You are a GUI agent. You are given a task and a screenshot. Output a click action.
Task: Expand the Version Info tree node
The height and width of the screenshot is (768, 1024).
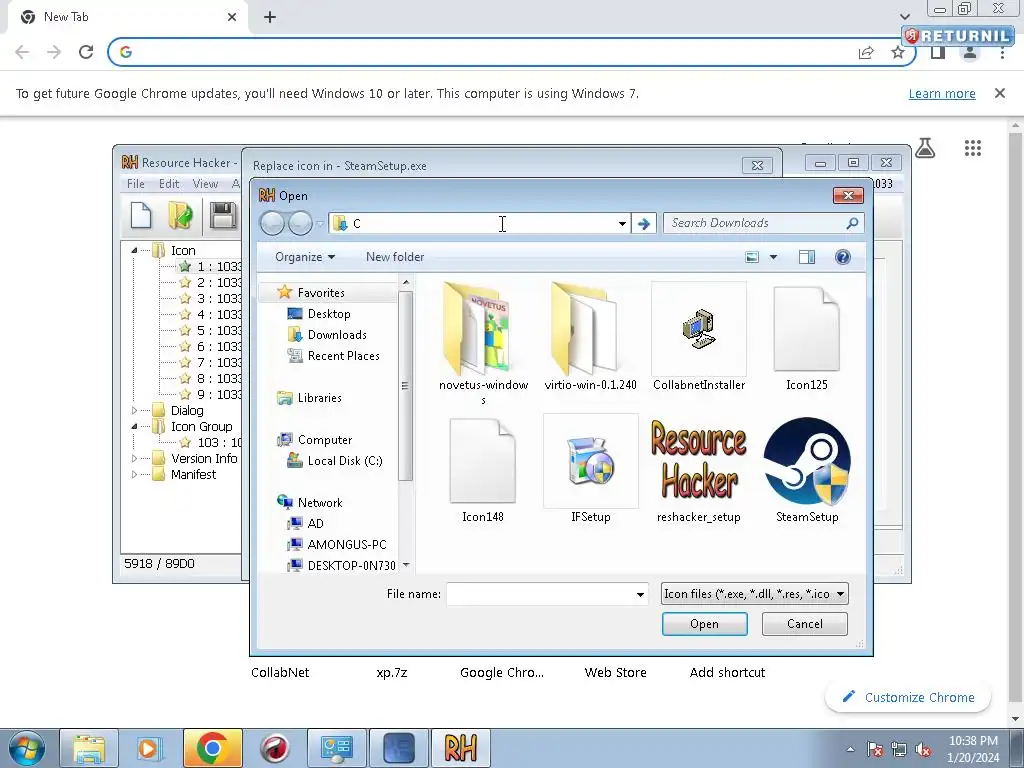(134, 458)
